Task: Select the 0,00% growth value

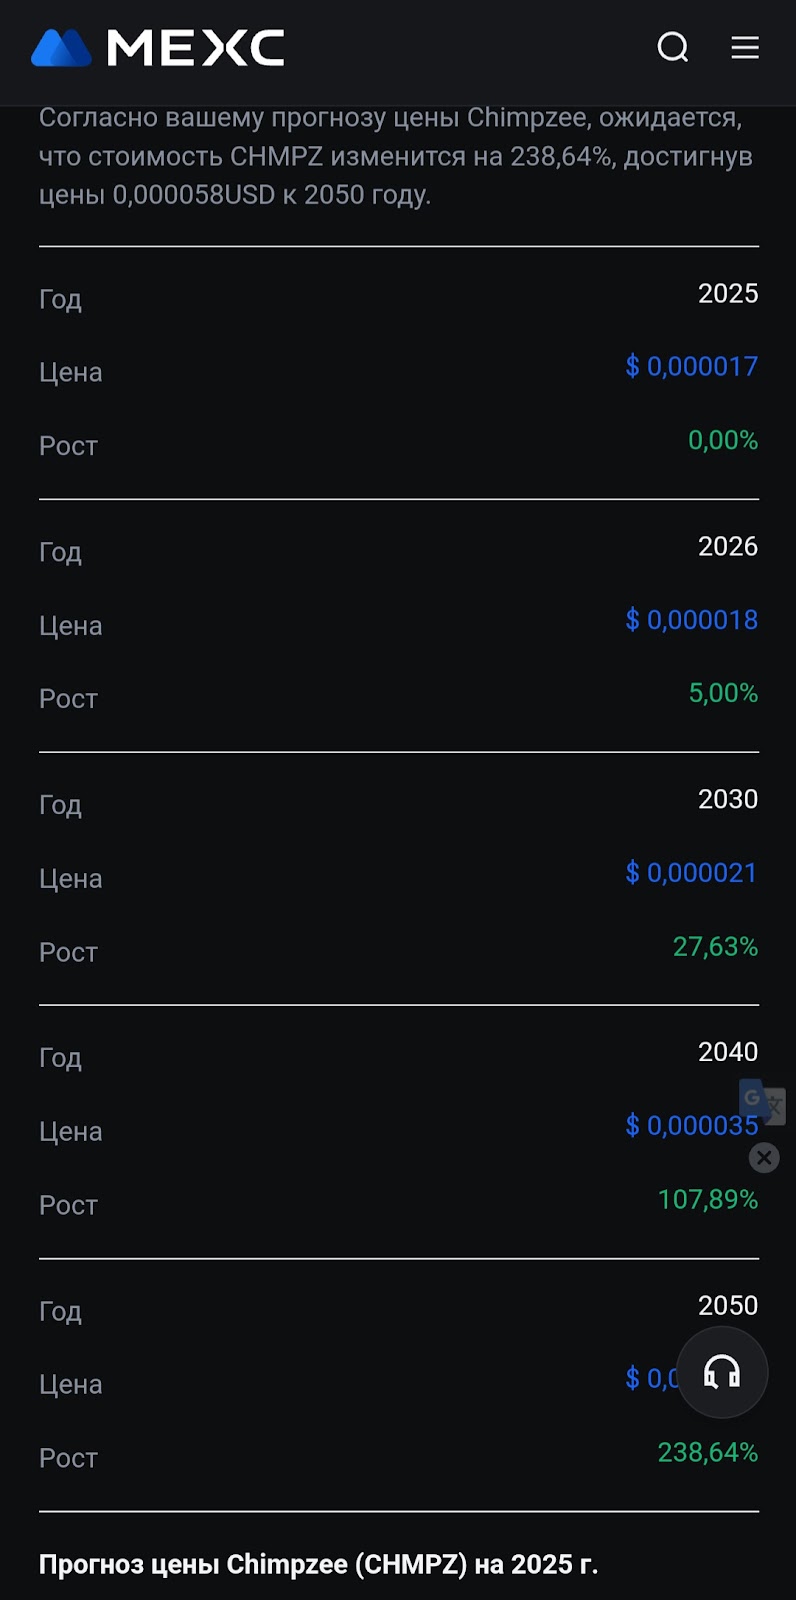Action: tap(722, 440)
